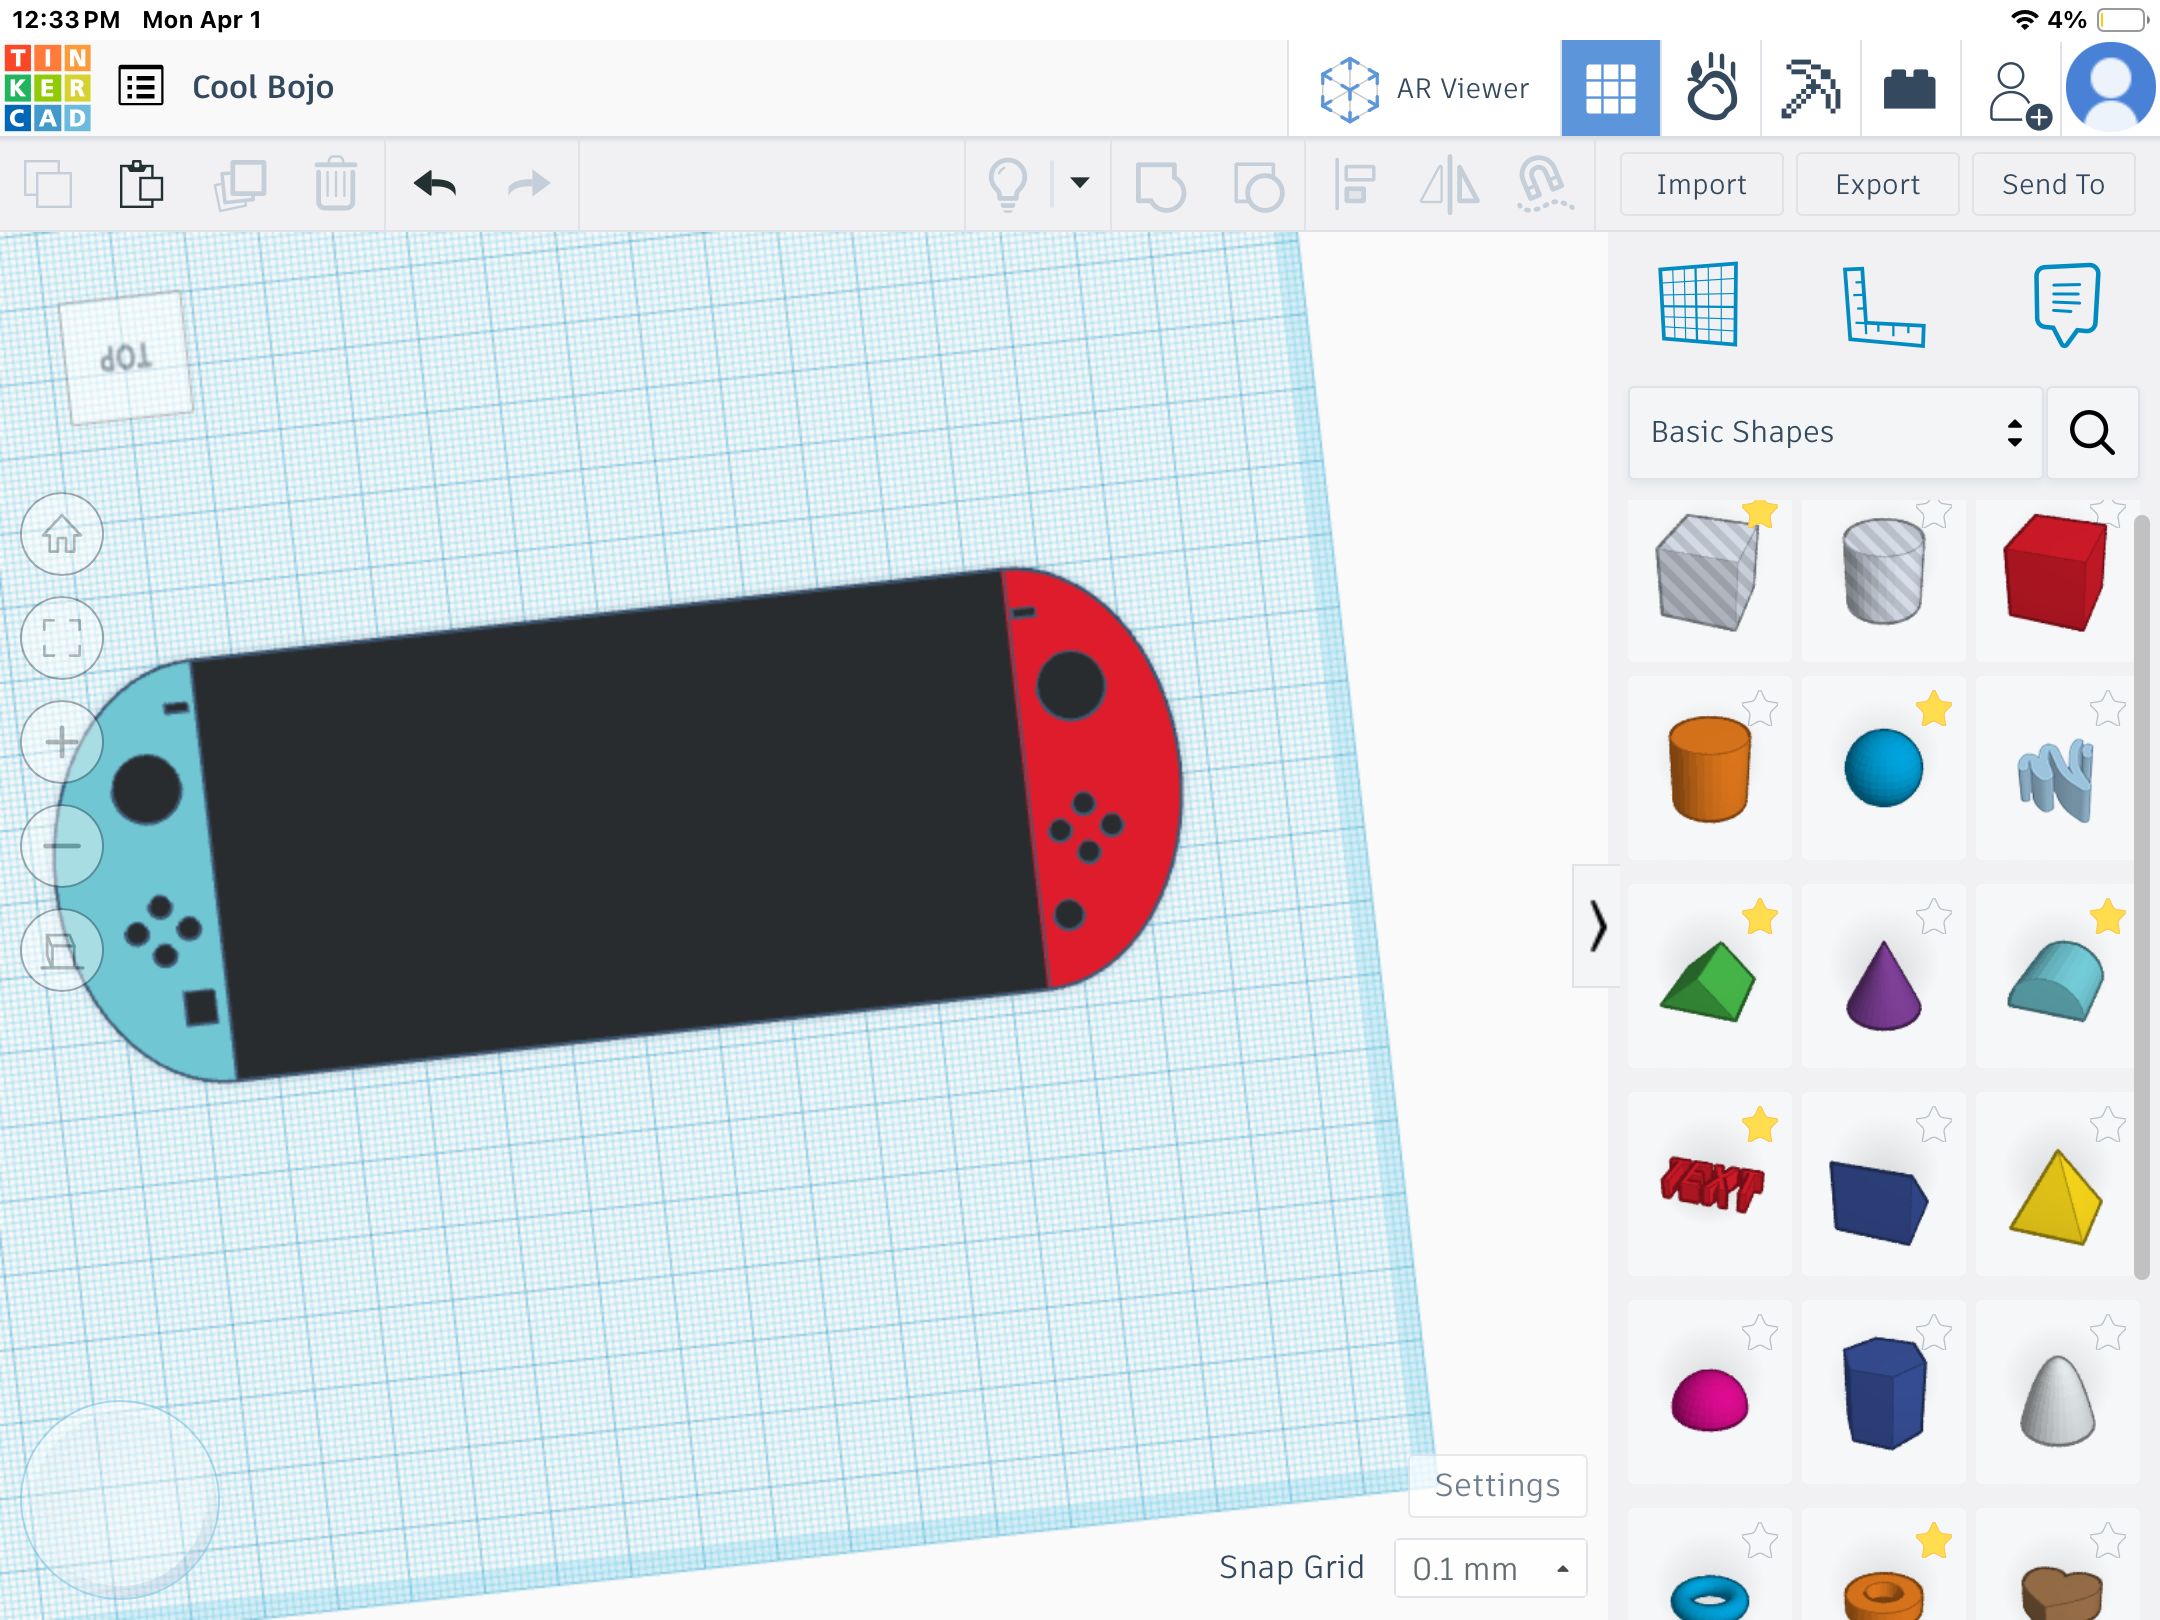The image size is (2160, 1620).
Task: Unfavorite the blue Sphere star
Action: (x=1934, y=710)
